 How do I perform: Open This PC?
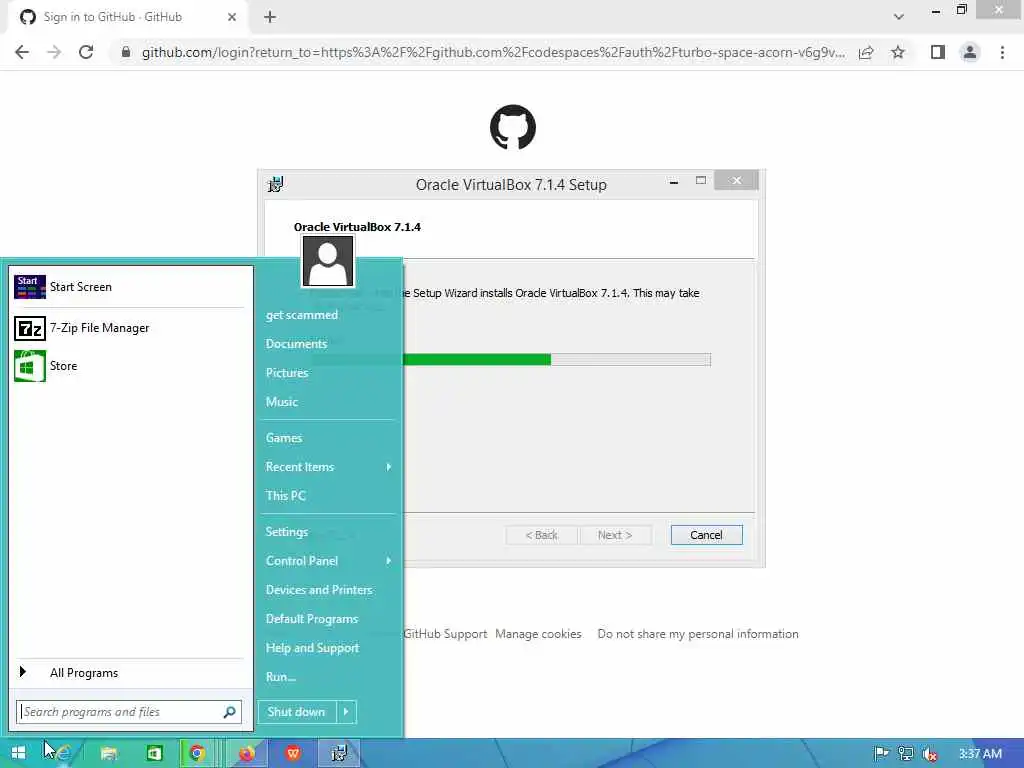click(285, 496)
